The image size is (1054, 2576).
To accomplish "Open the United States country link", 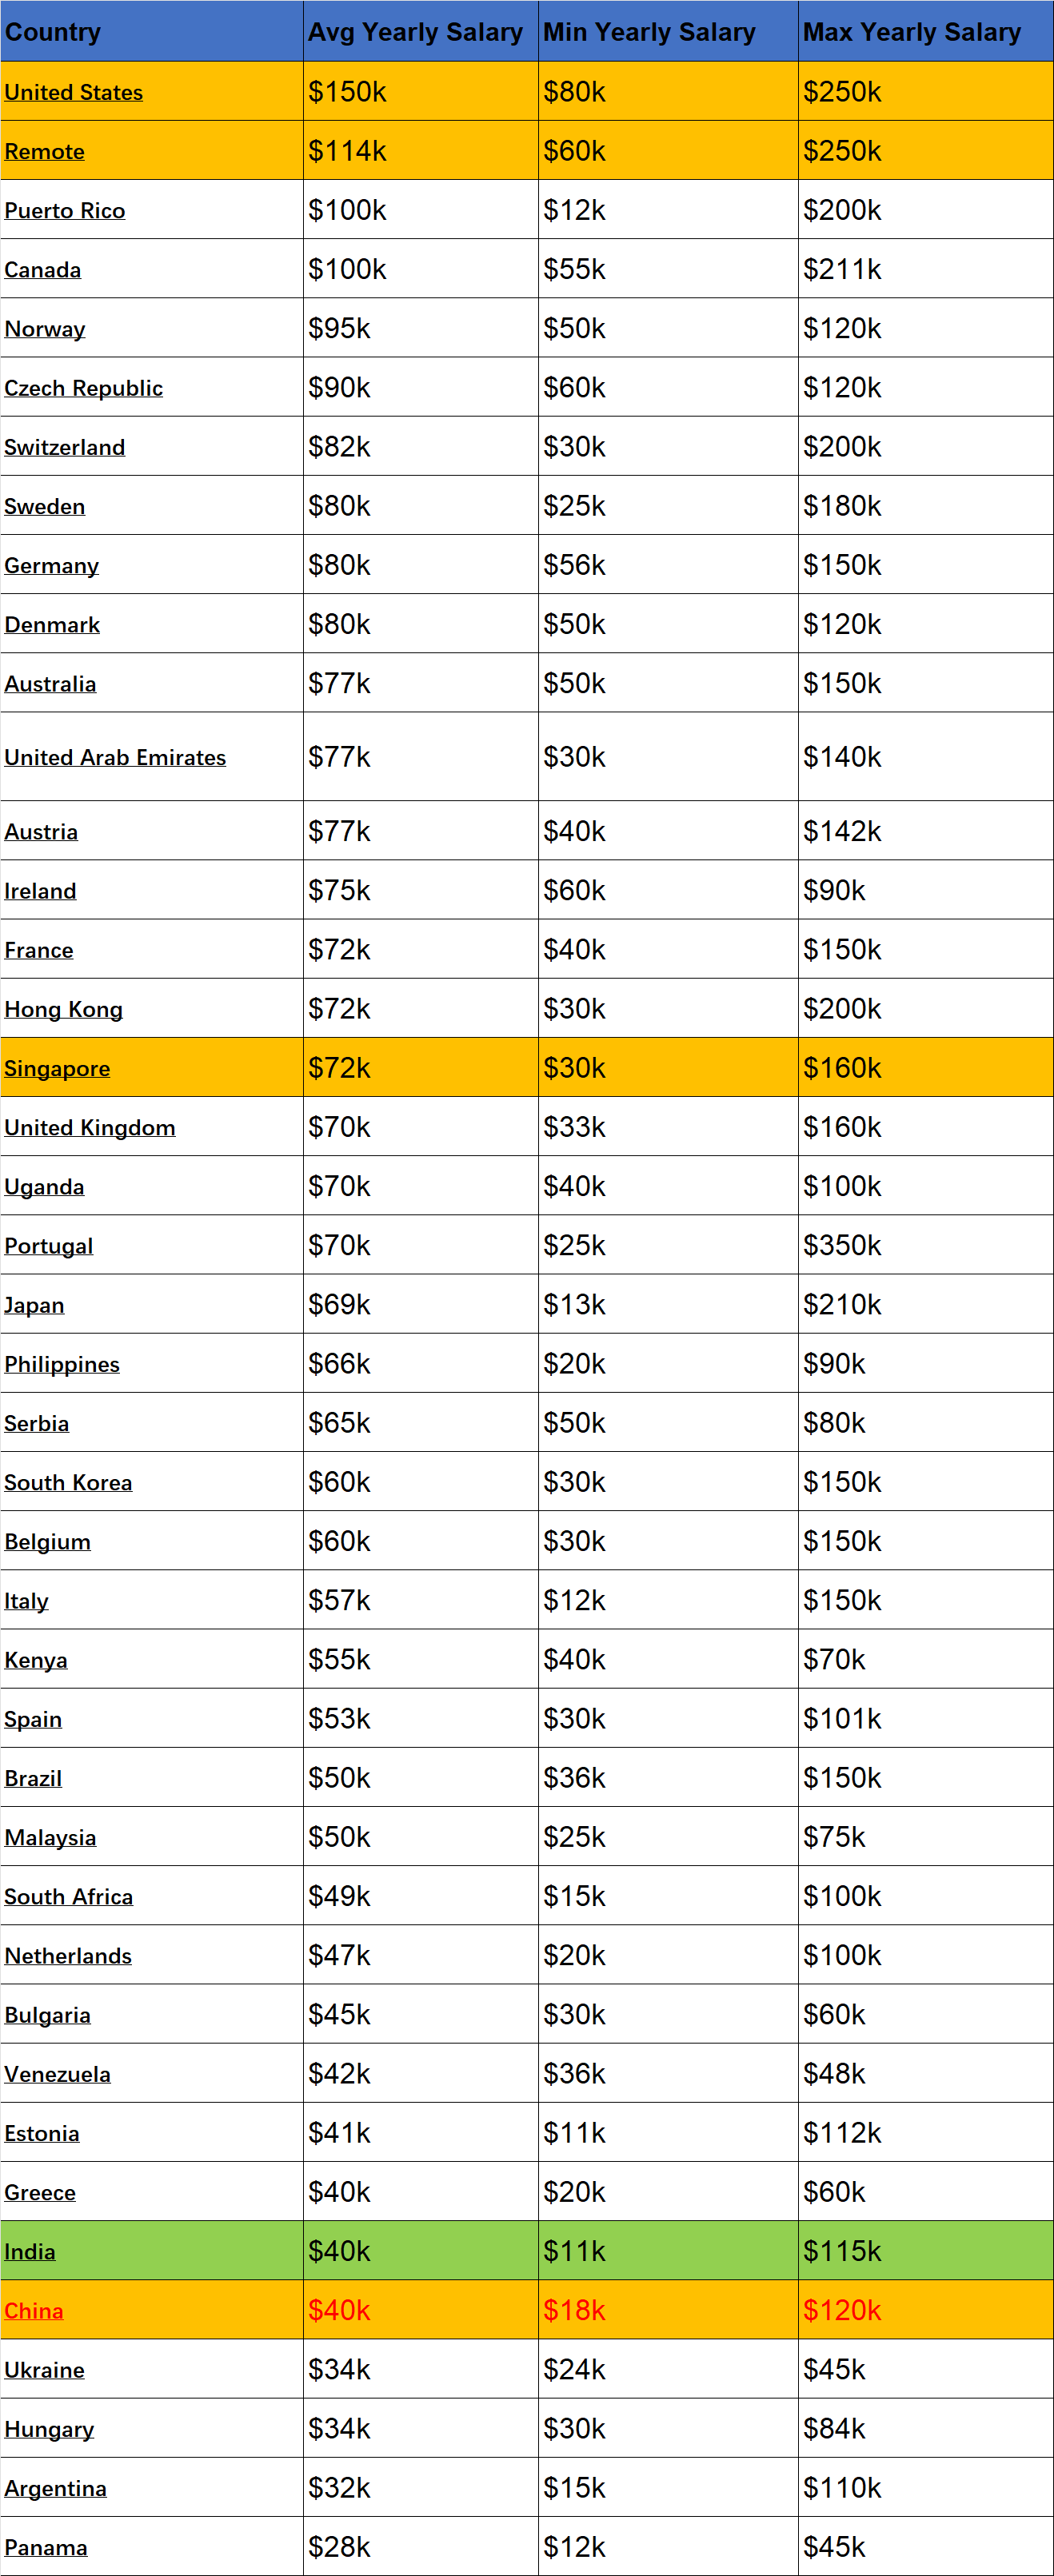I will 74,92.
